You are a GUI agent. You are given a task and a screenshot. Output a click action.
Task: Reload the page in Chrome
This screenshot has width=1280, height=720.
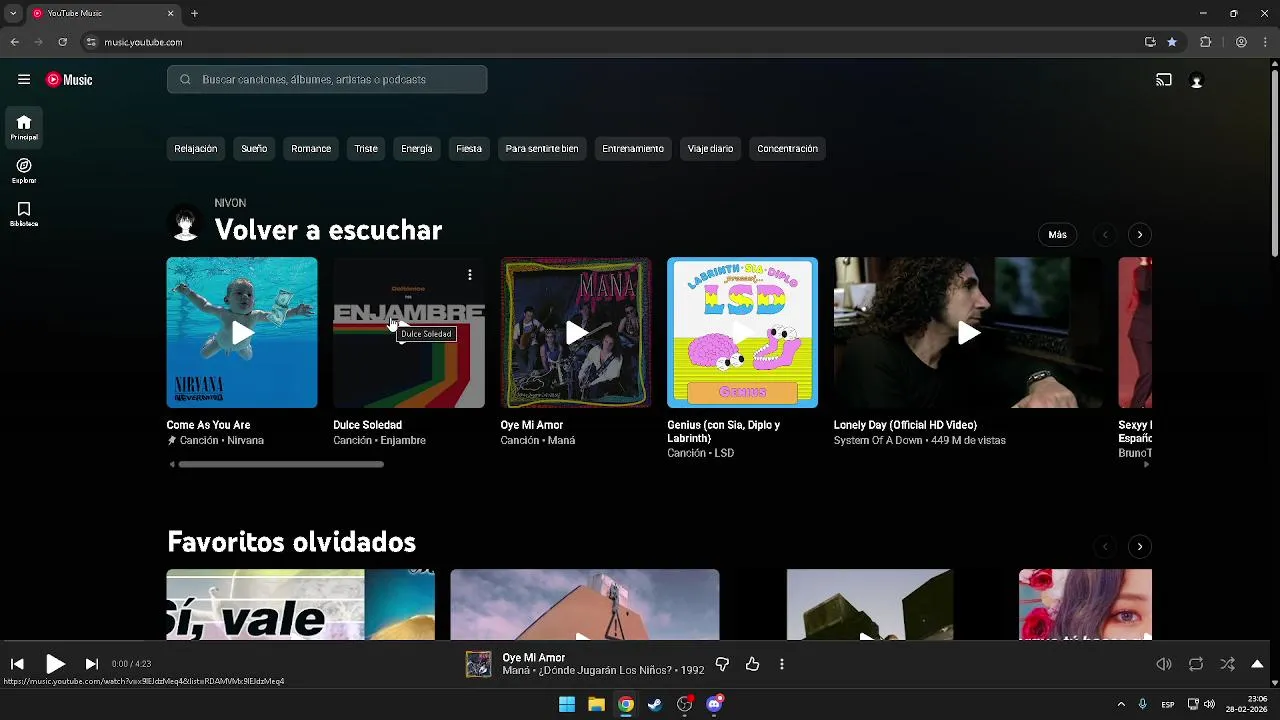click(x=62, y=42)
